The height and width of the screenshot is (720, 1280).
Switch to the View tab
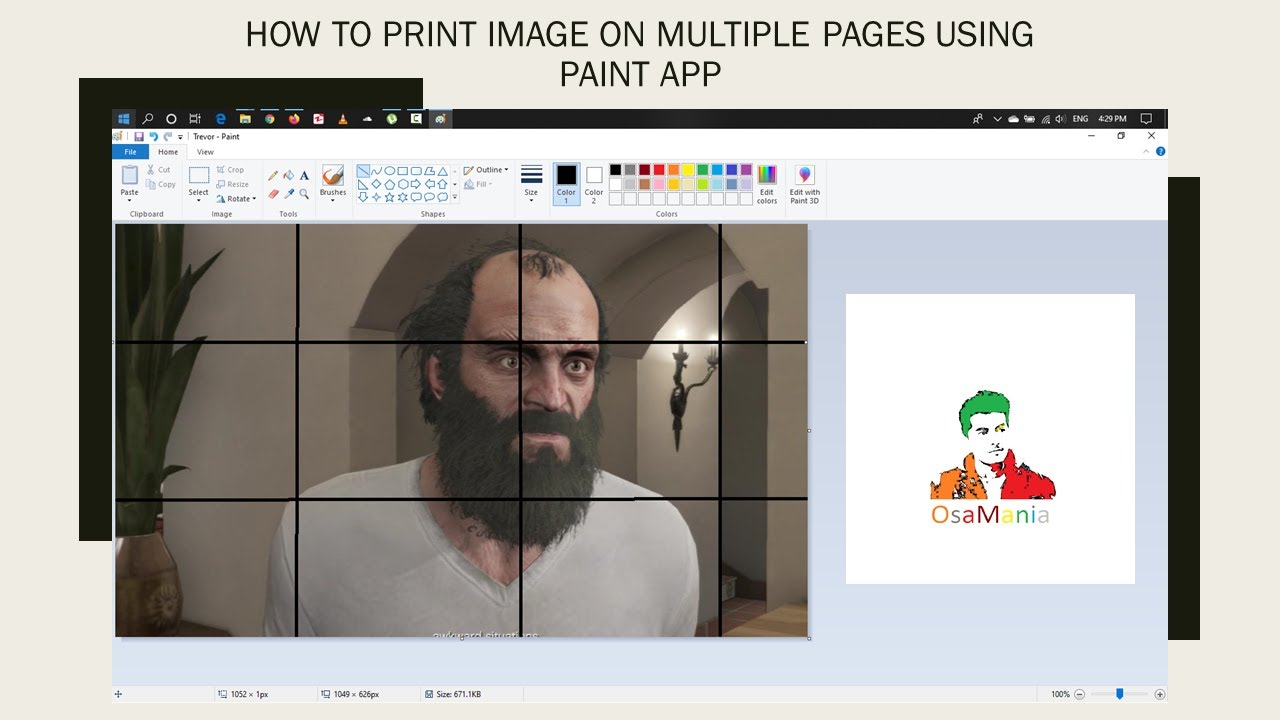point(205,152)
